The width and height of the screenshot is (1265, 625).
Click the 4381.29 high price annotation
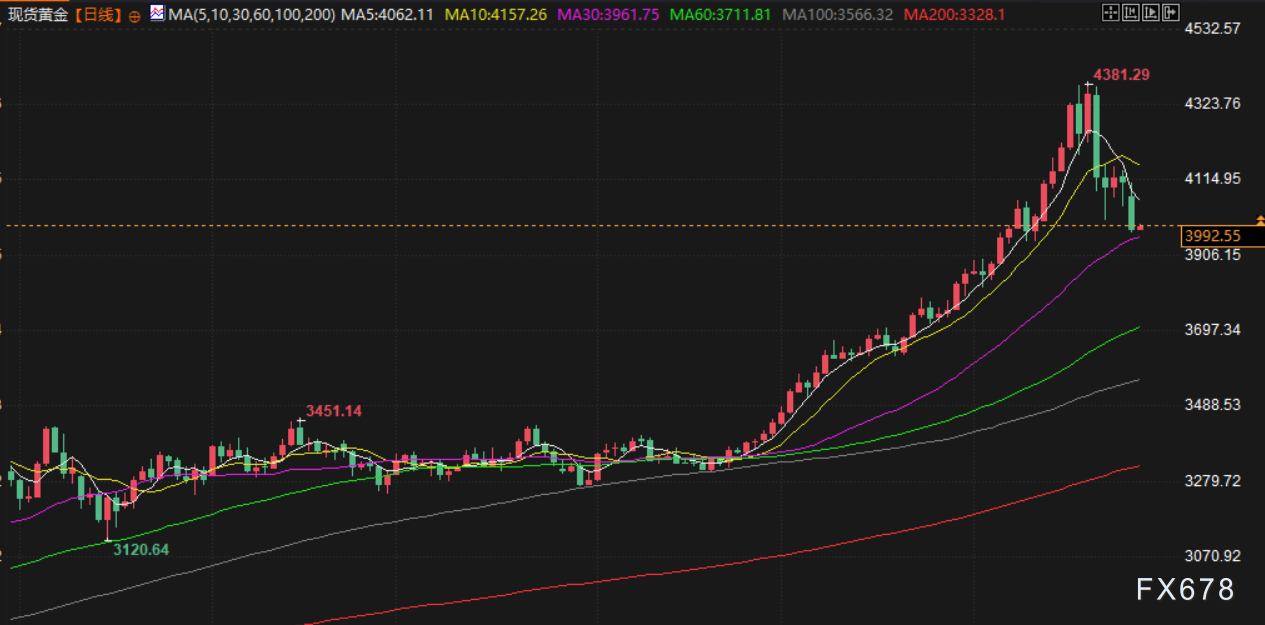[1121, 75]
